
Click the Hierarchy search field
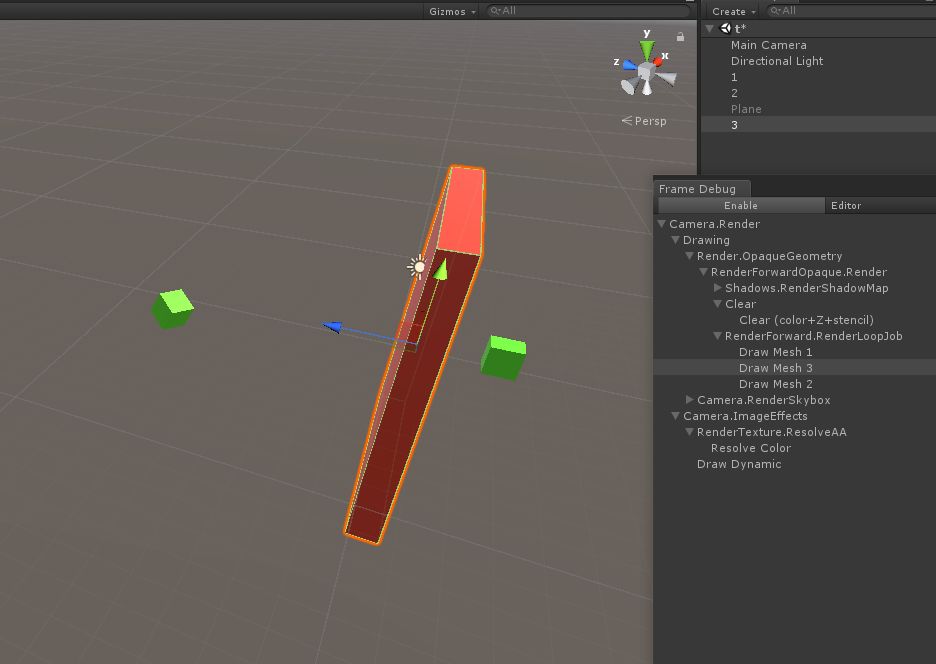851,11
